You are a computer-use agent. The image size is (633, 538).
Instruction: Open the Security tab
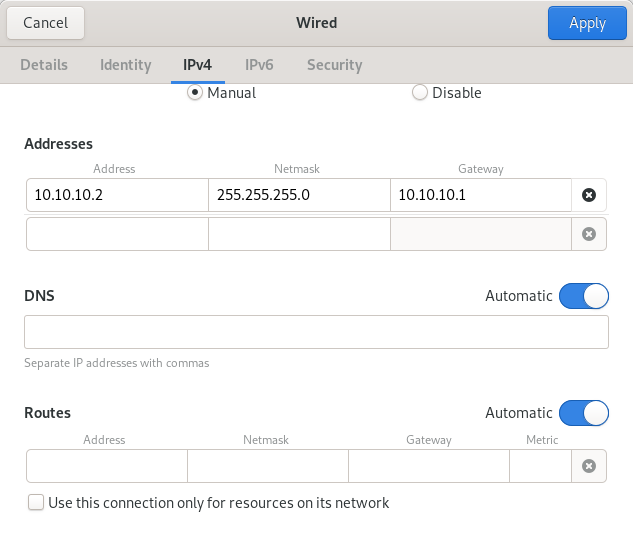pyautogui.click(x=335, y=65)
